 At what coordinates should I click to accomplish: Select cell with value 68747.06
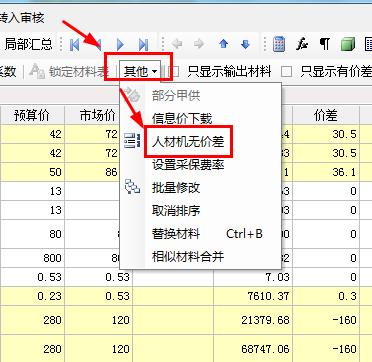tap(253, 349)
